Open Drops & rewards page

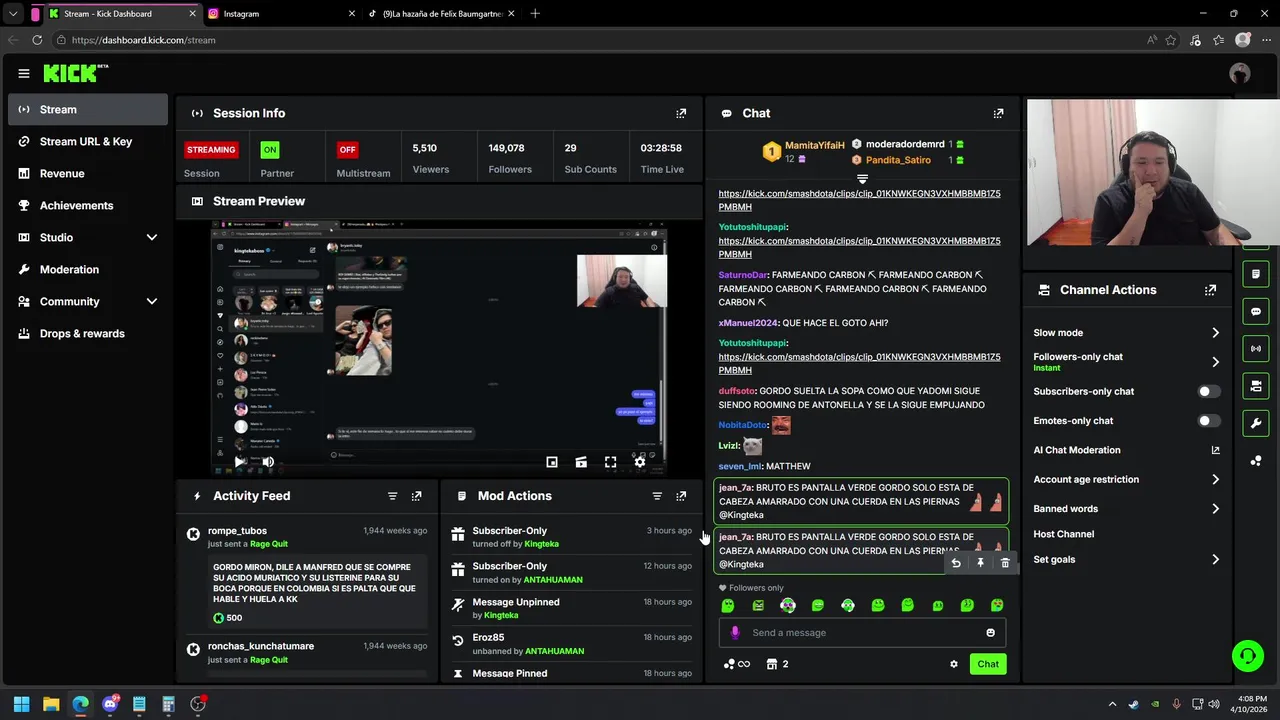(88, 334)
